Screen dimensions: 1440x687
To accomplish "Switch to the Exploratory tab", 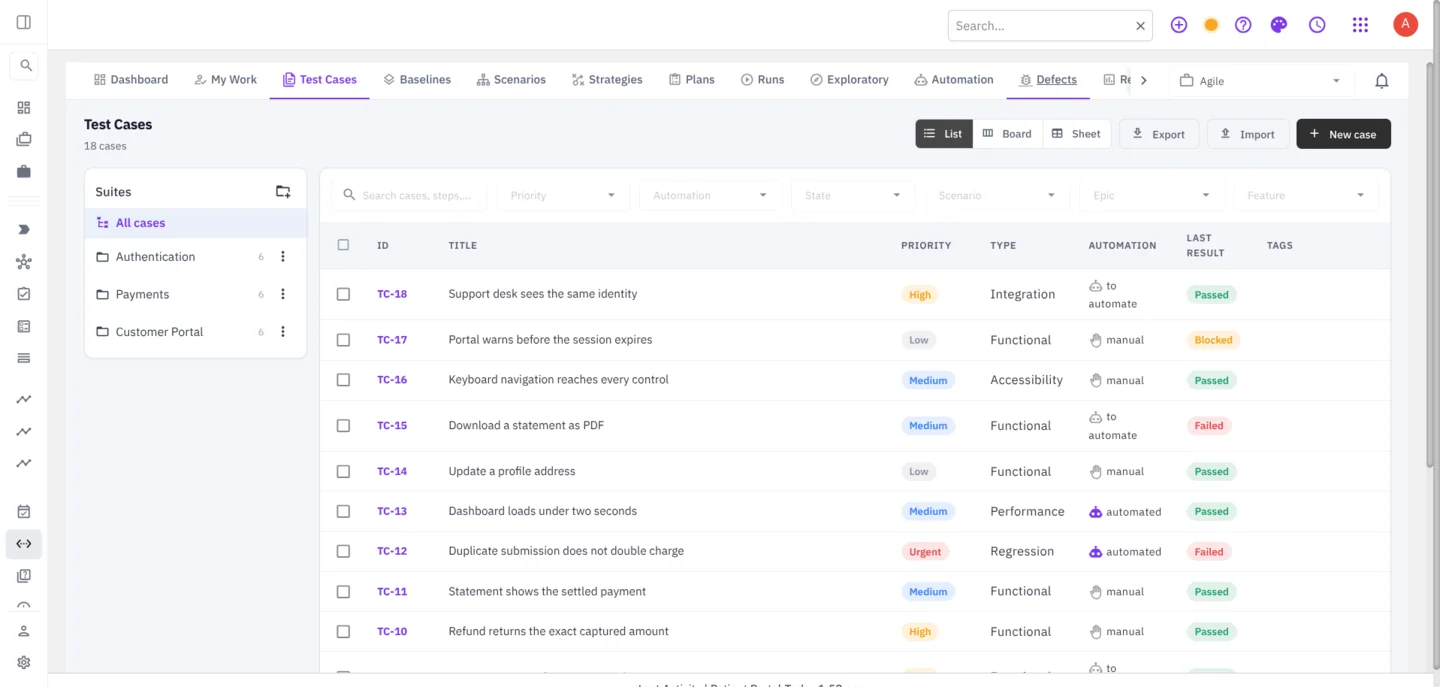I will point(849,80).
